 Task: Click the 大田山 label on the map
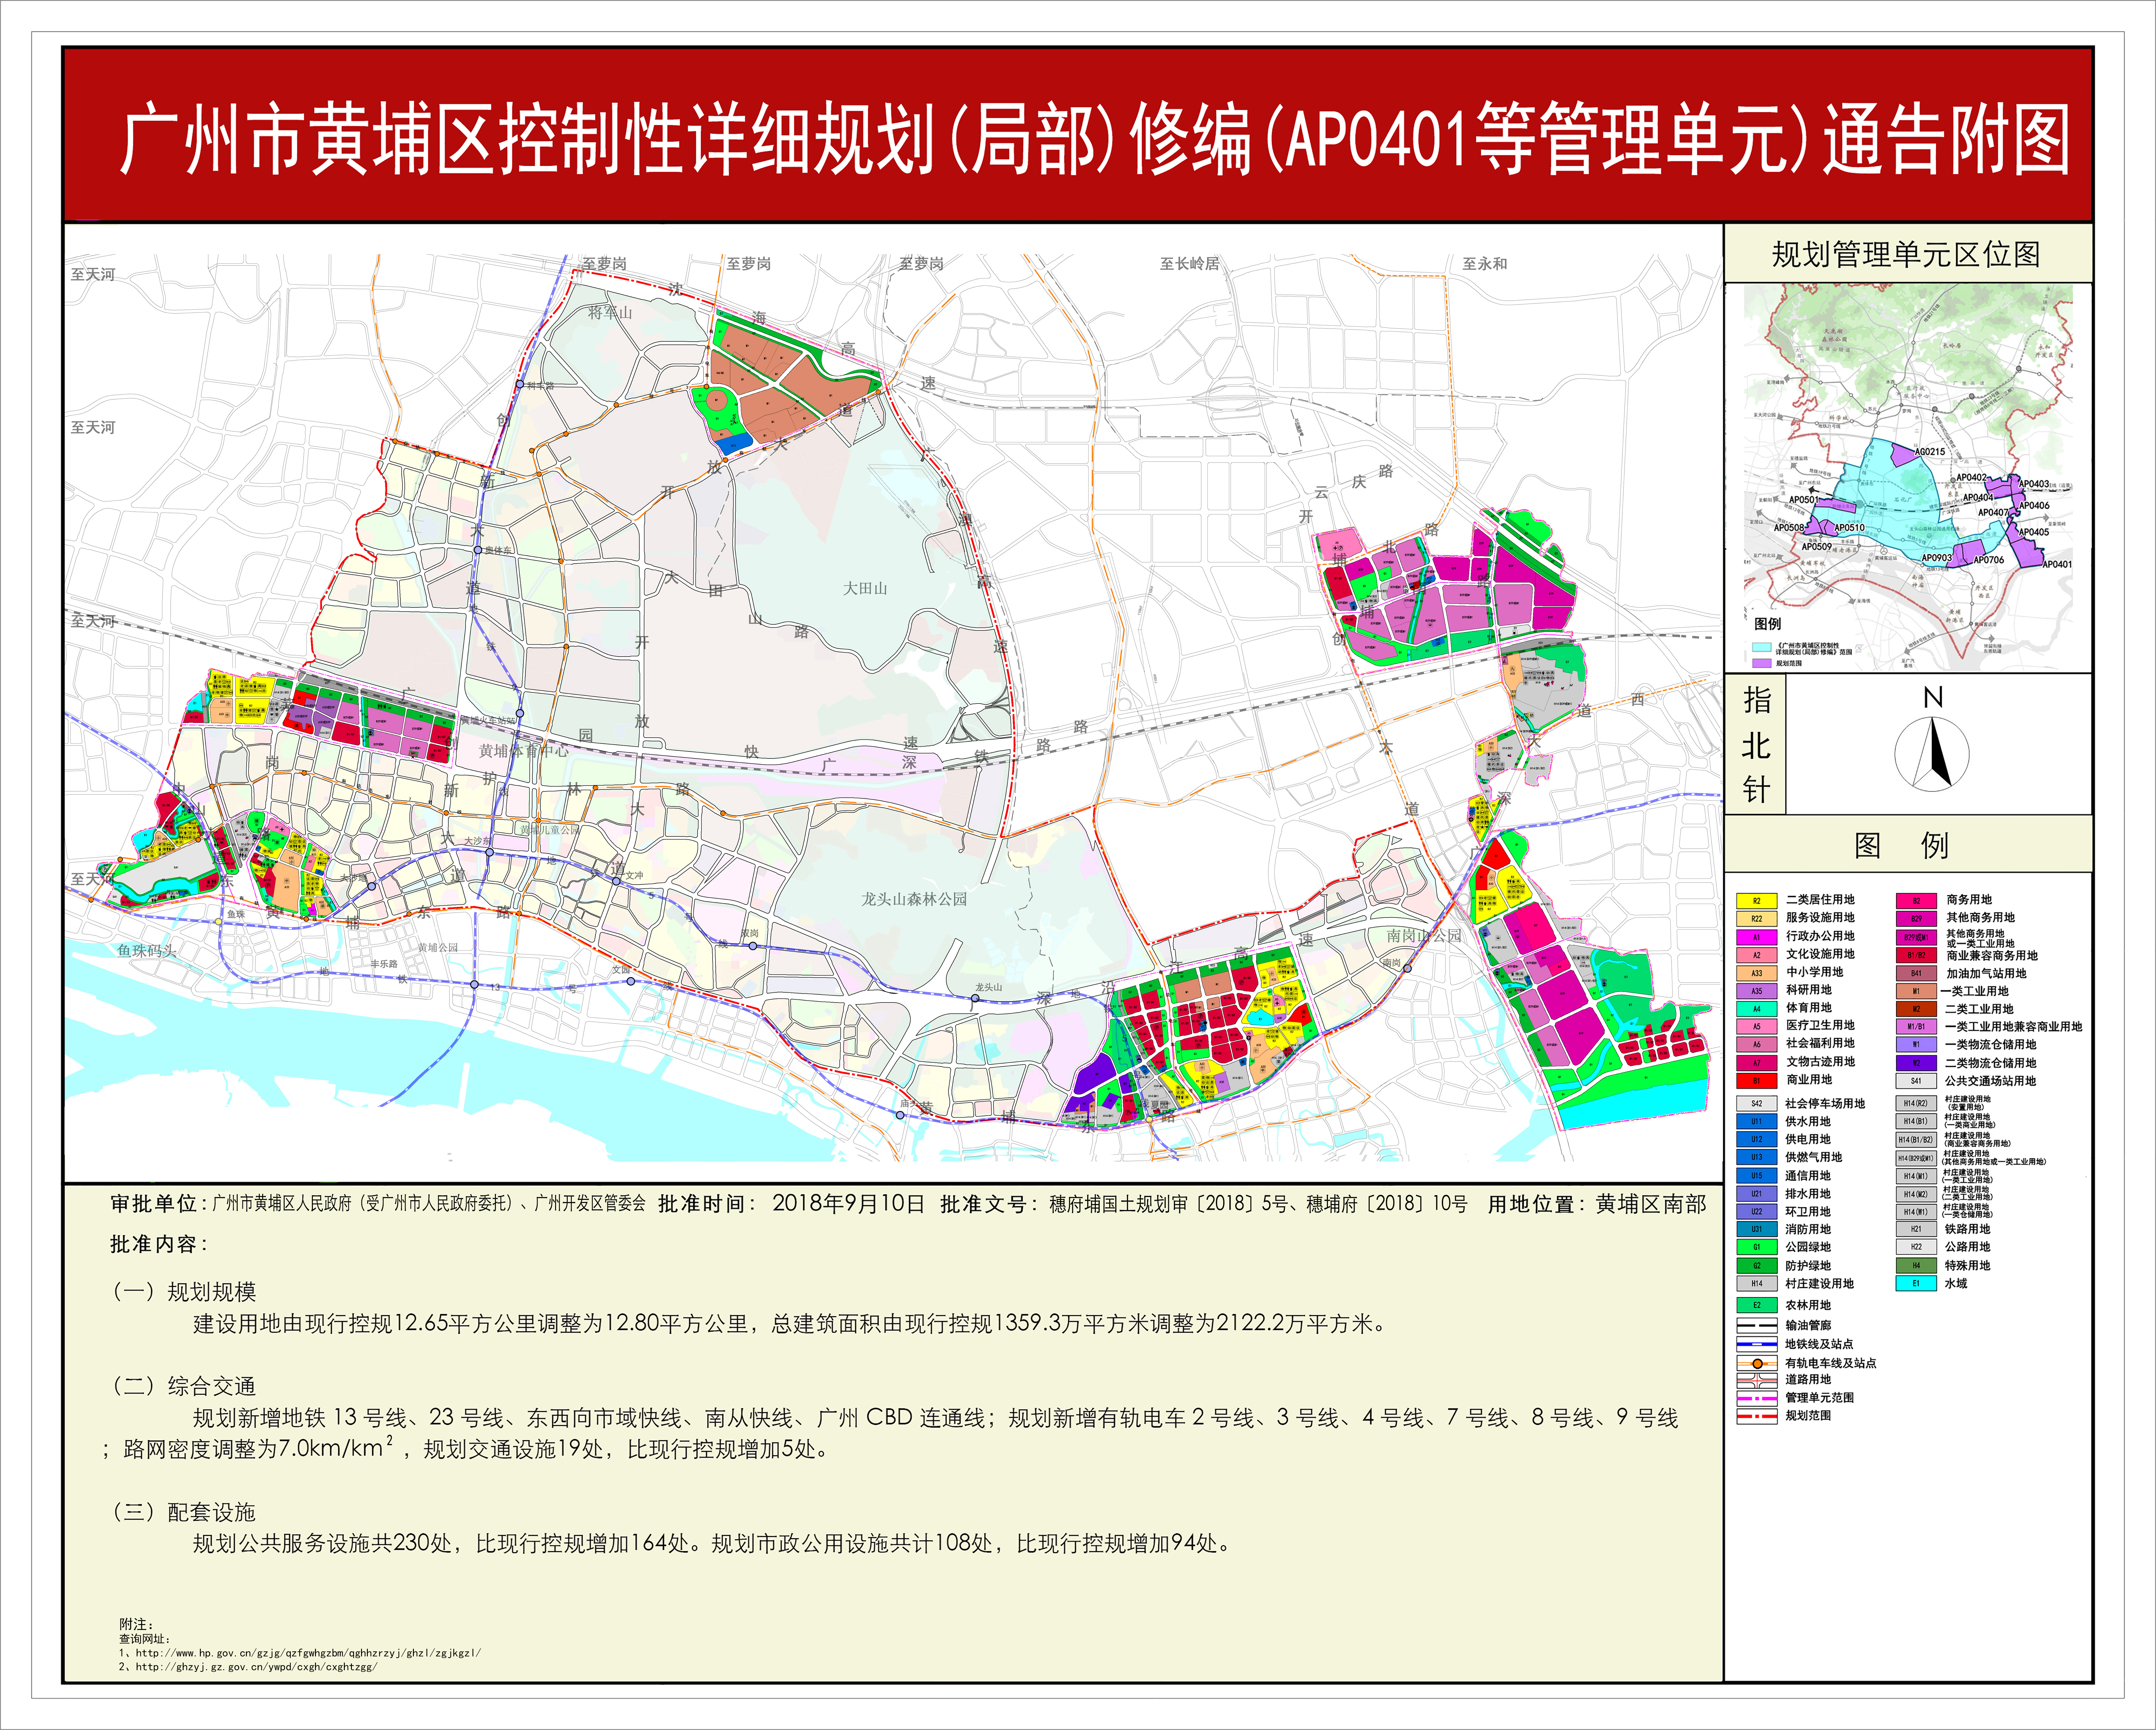pos(865,589)
